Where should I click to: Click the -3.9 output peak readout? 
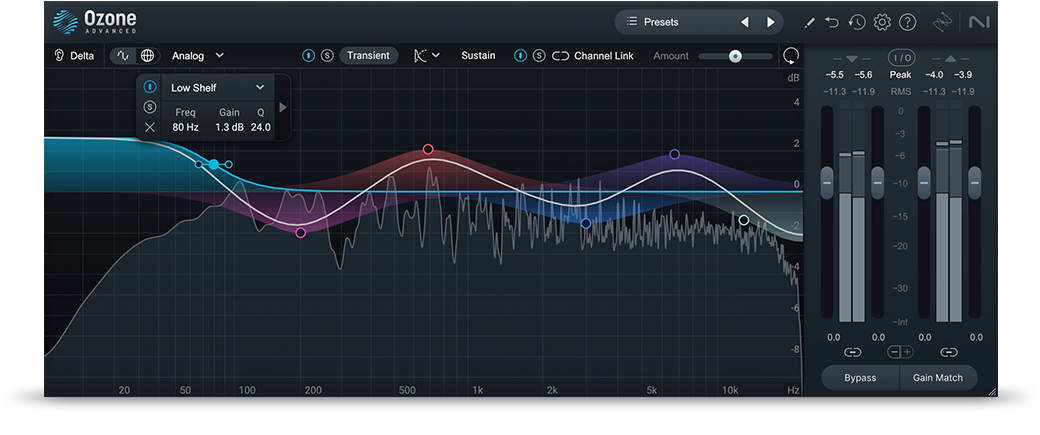tap(962, 76)
